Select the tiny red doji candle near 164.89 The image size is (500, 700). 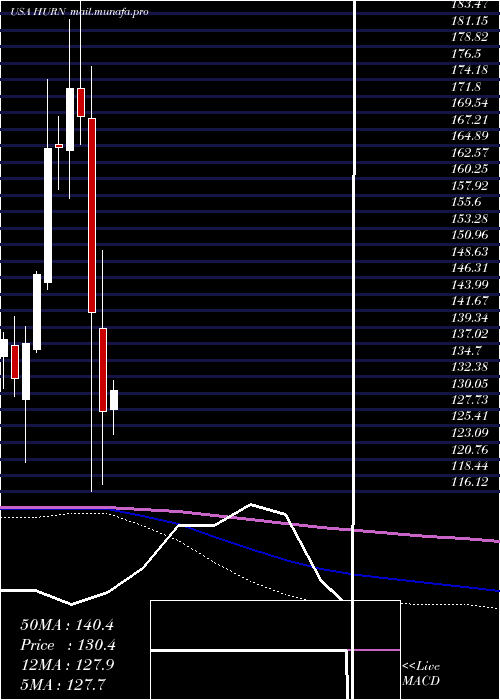(59, 146)
